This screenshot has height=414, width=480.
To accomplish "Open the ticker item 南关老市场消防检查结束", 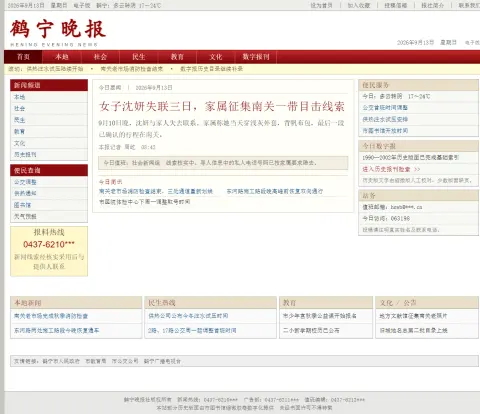I will [132, 69].
